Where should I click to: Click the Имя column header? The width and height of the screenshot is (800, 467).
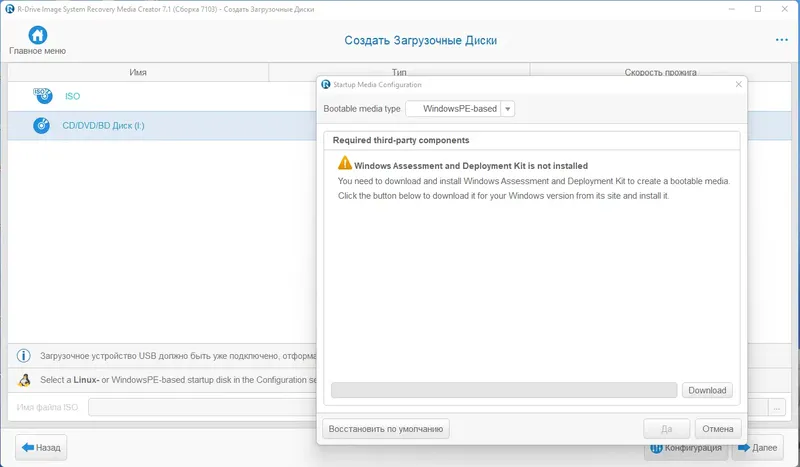(x=138, y=72)
